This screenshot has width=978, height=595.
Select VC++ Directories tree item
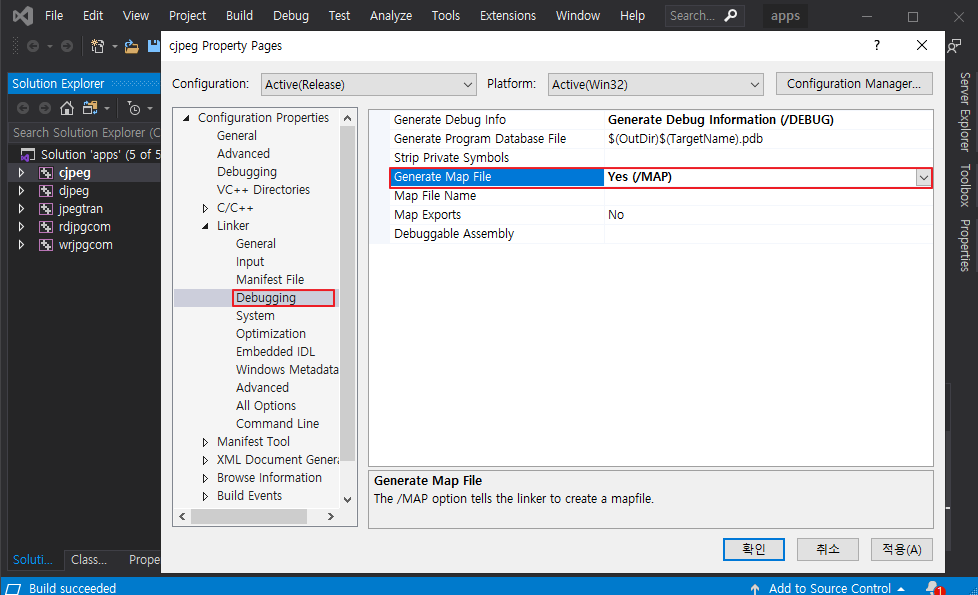tap(263, 190)
